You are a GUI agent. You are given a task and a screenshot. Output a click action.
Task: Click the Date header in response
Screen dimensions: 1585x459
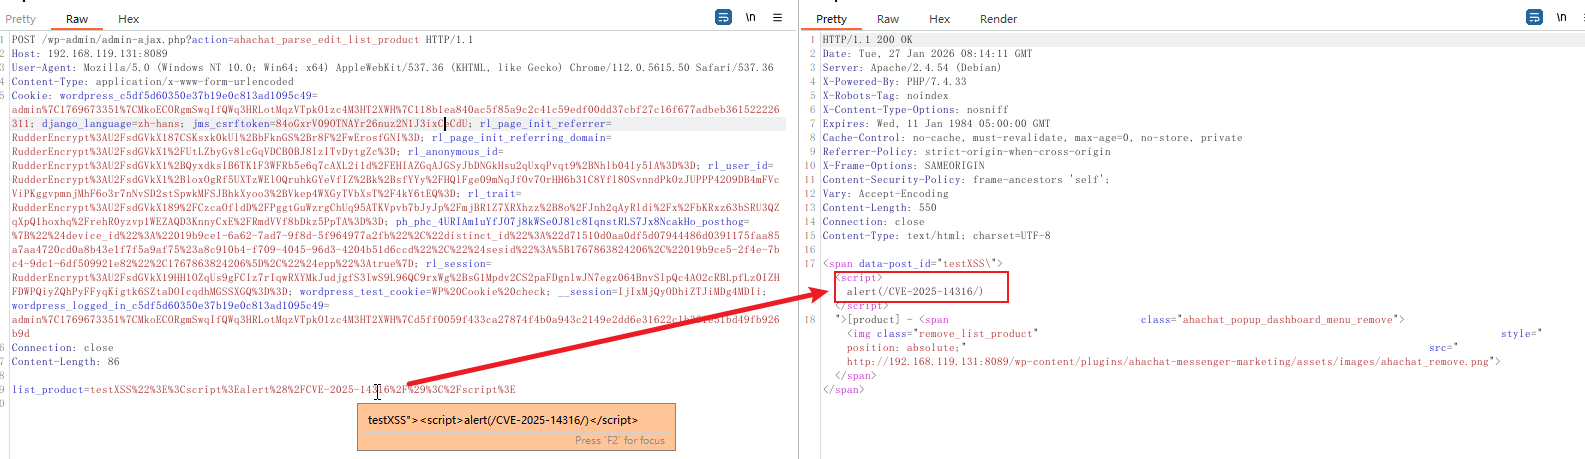(x=927, y=54)
